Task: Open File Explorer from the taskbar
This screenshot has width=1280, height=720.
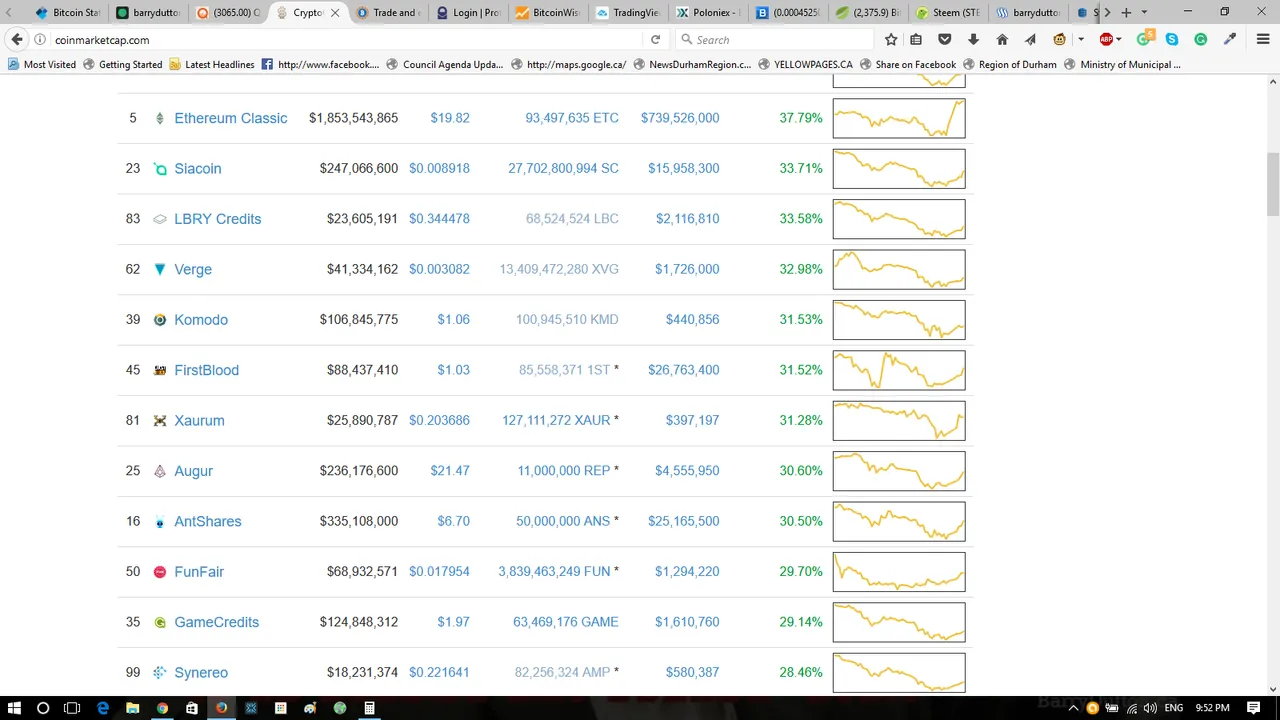Action: (x=132, y=708)
